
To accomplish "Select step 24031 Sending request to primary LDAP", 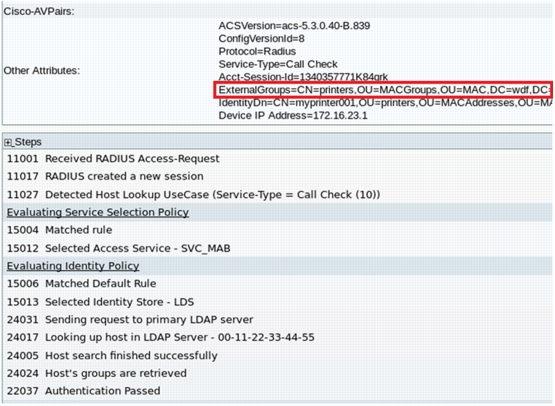I will click(x=130, y=320).
